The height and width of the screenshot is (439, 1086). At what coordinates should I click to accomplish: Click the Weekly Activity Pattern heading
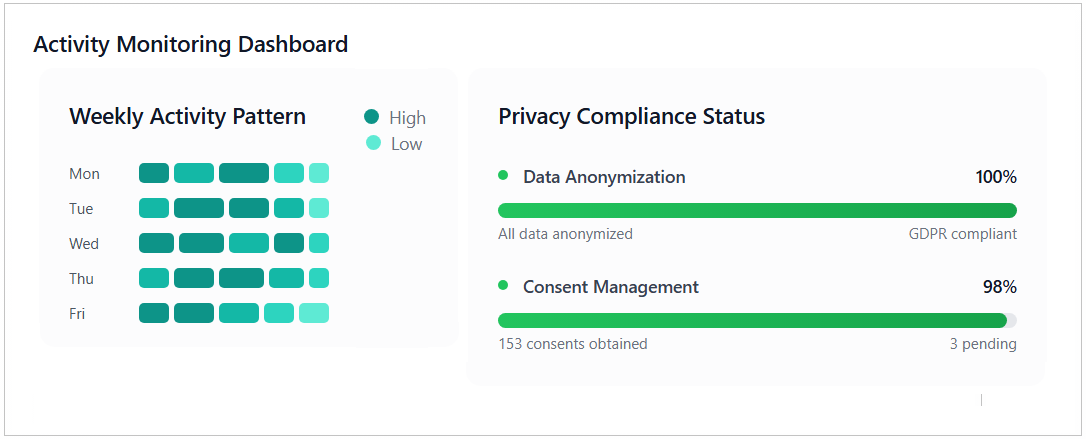(188, 117)
